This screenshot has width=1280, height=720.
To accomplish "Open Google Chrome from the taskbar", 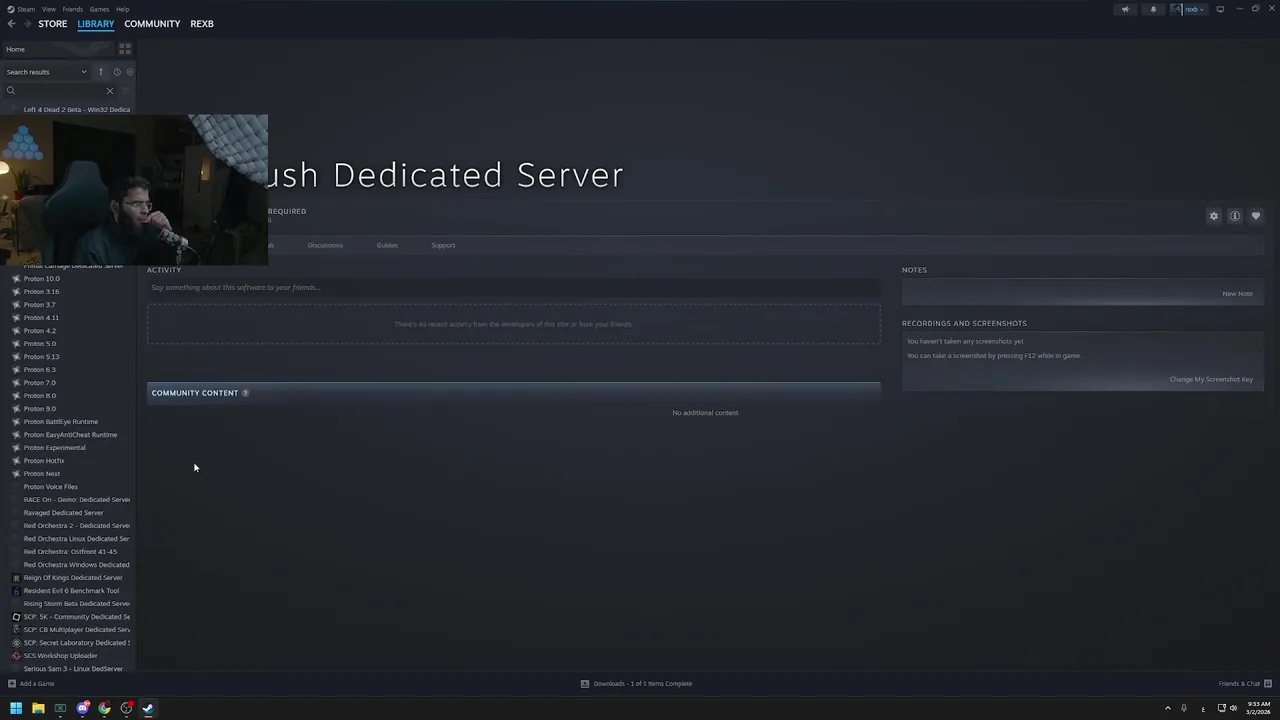I will [x=104, y=708].
